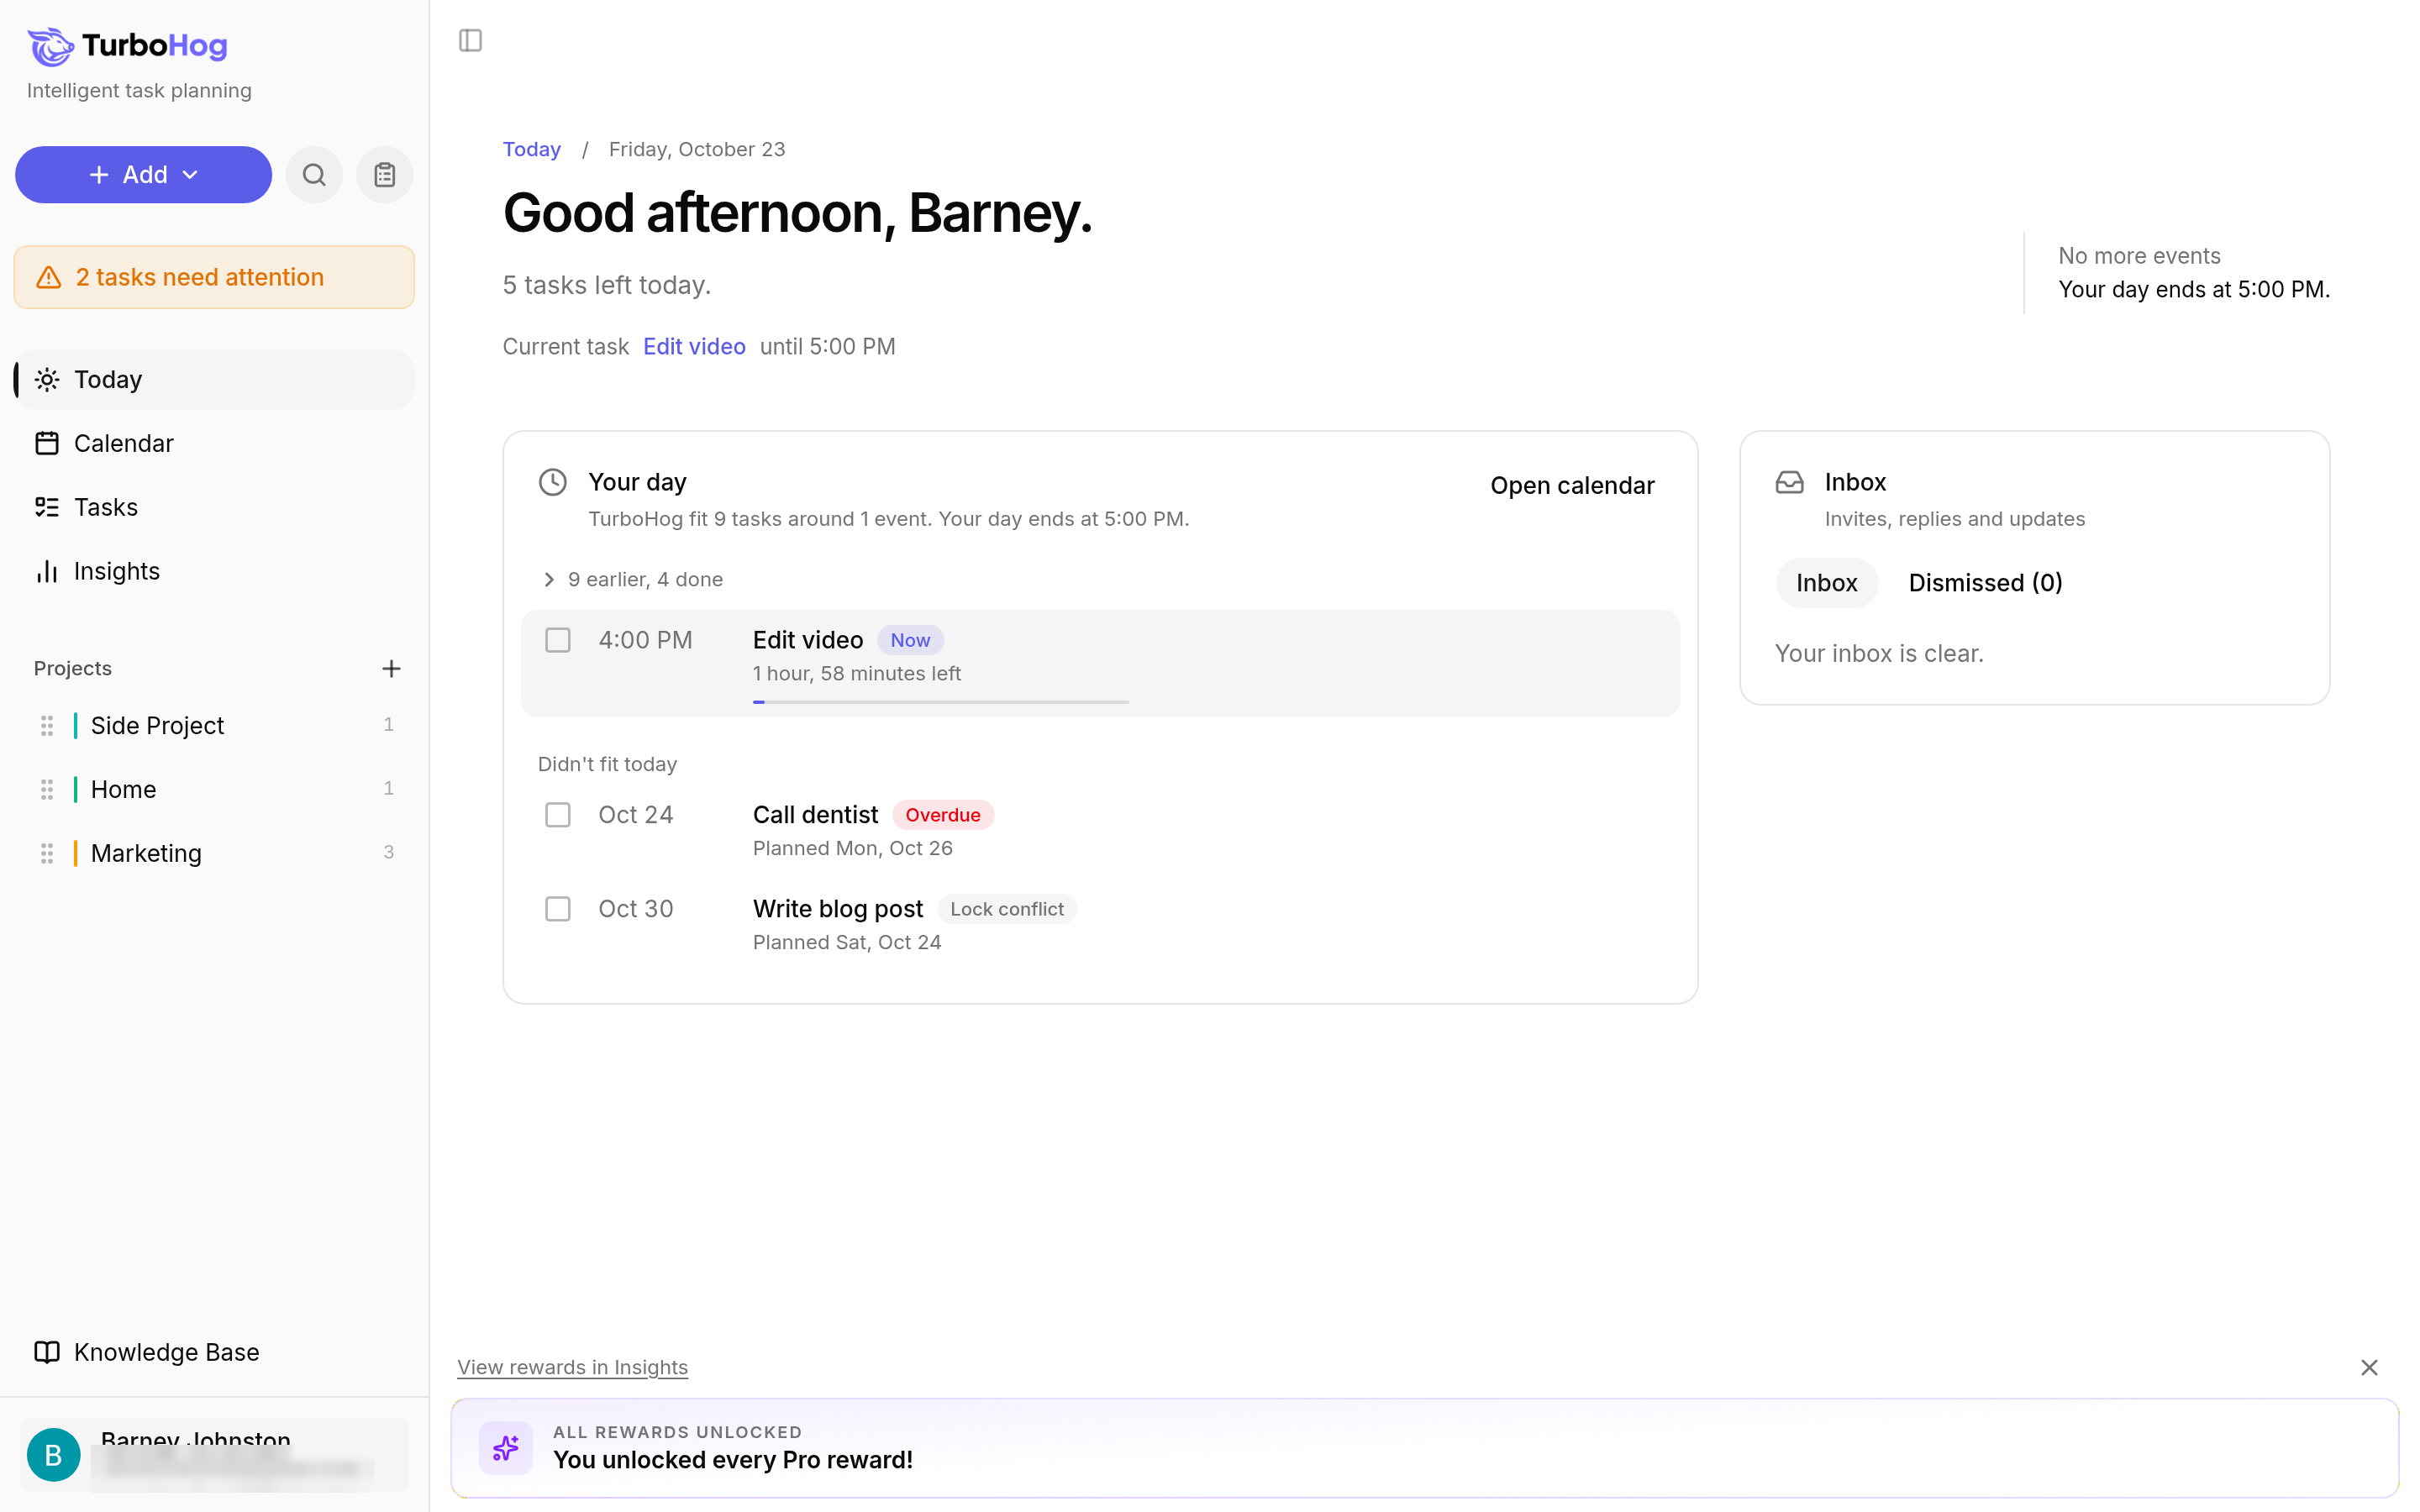Check off the Write blog post task
This screenshot has height=1512, width=2420.
[558, 909]
